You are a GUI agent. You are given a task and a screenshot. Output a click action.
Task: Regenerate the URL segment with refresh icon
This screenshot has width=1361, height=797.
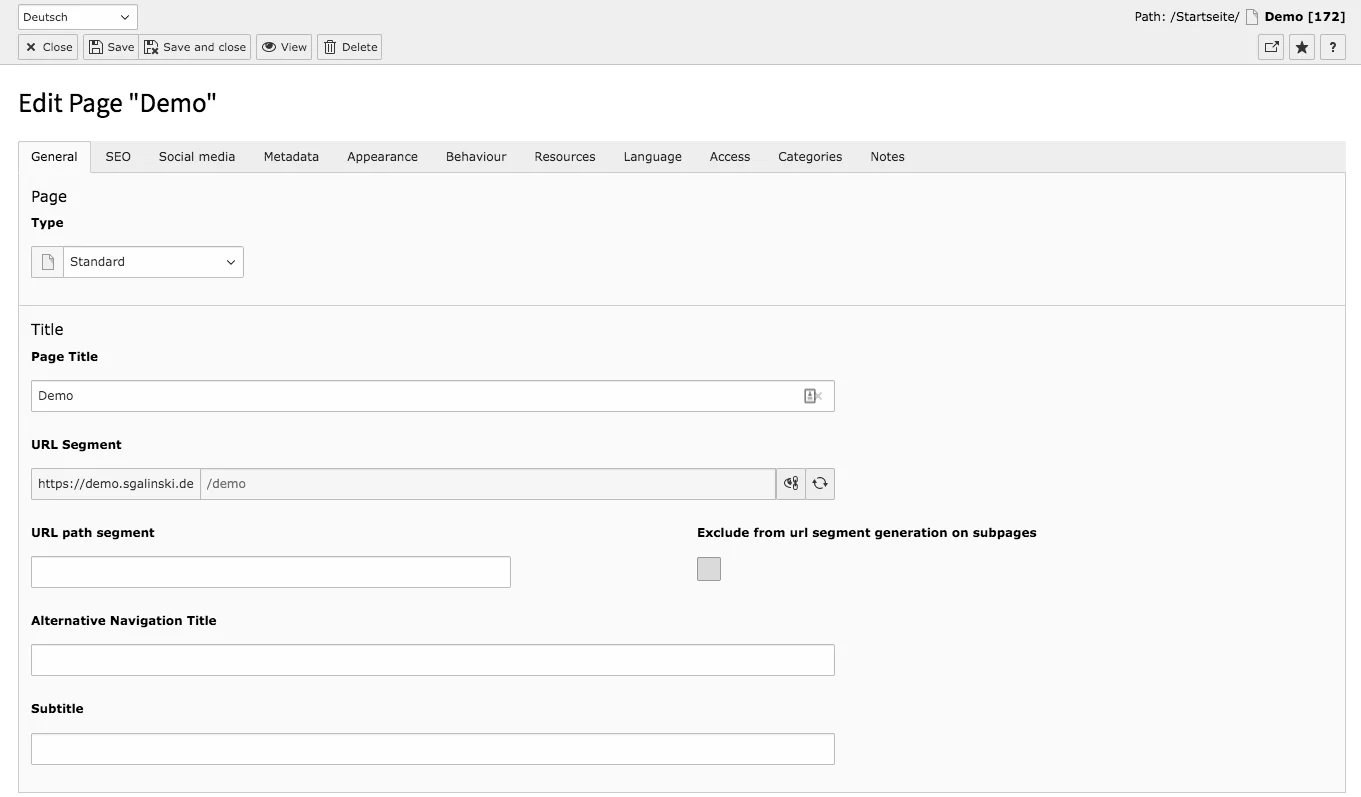tap(819, 483)
